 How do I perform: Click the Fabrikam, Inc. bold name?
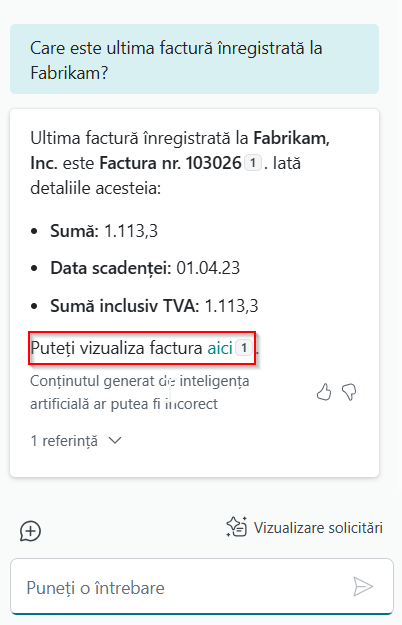[x=180, y=151]
